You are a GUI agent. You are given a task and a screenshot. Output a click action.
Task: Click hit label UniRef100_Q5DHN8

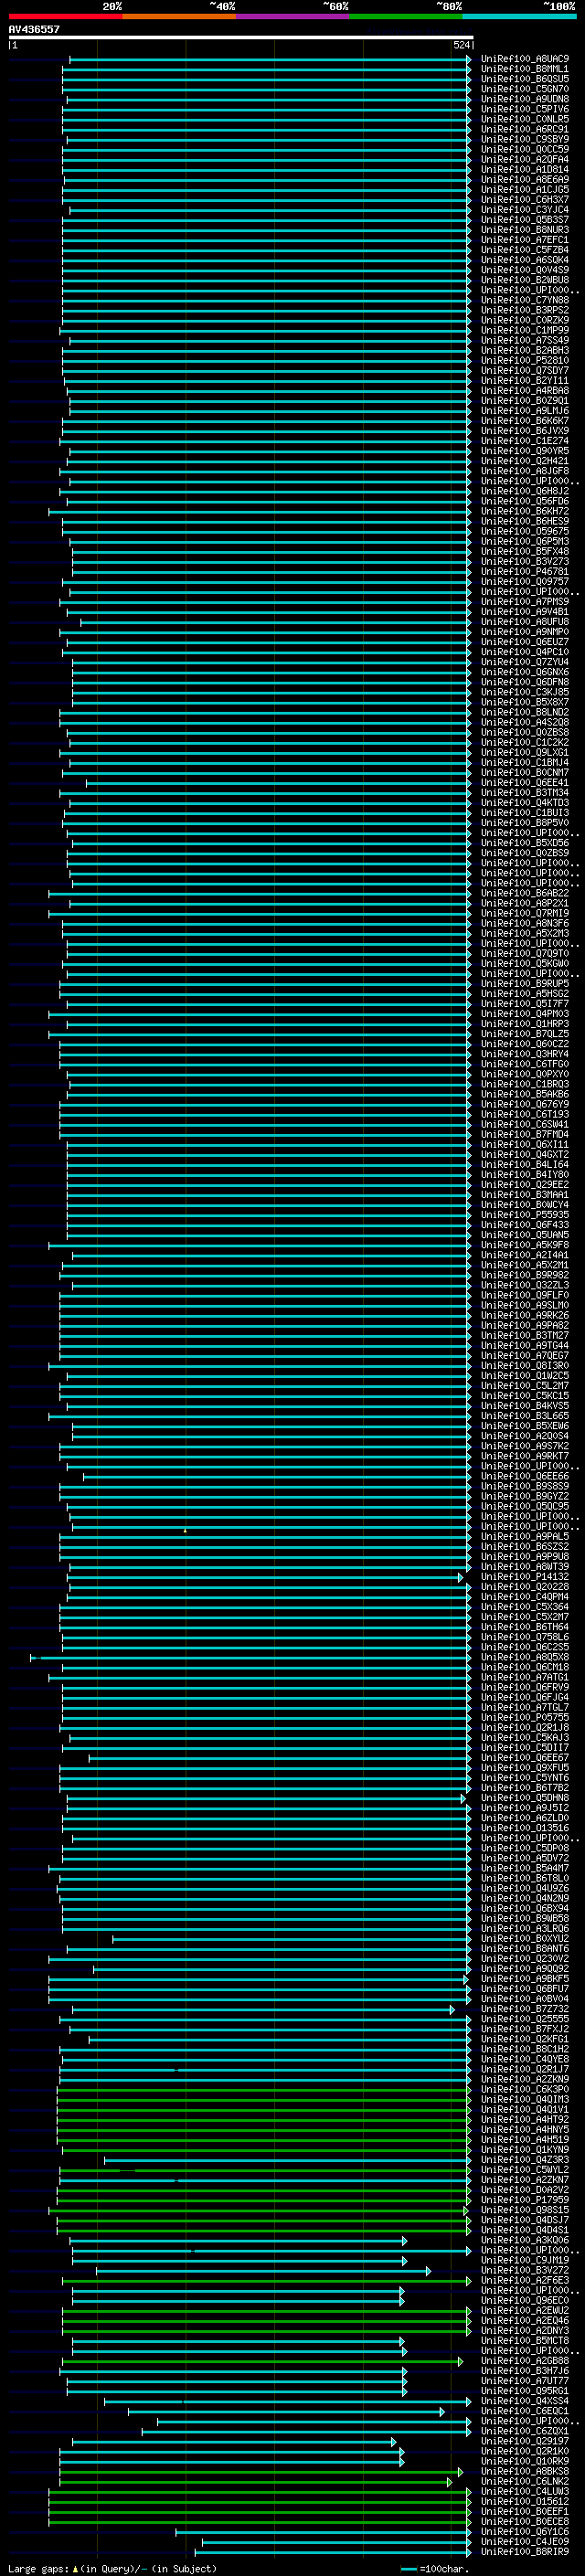tap(524, 1798)
